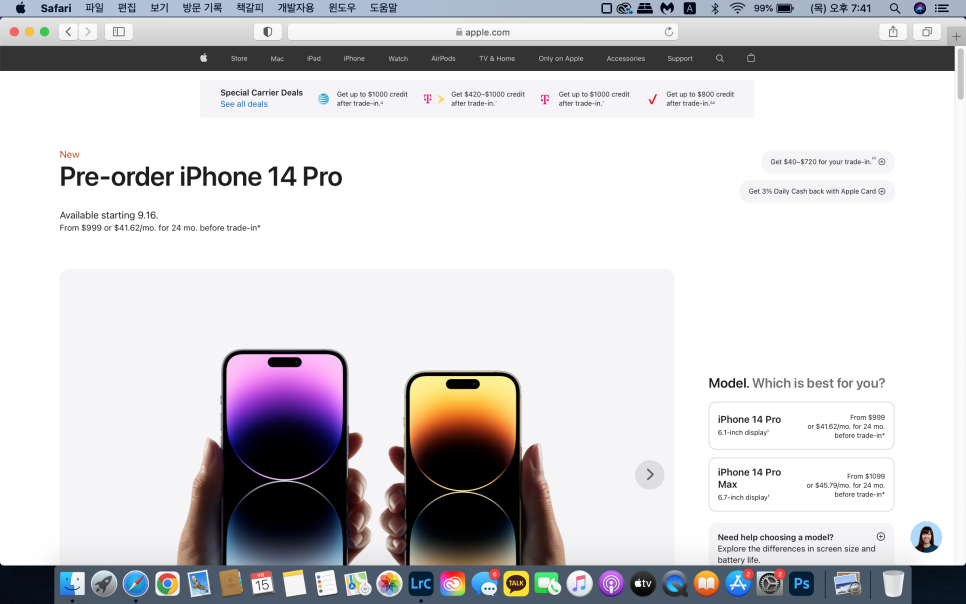Open the Calendar app in the Dock
The width and height of the screenshot is (966, 604).
coord(262,583)
